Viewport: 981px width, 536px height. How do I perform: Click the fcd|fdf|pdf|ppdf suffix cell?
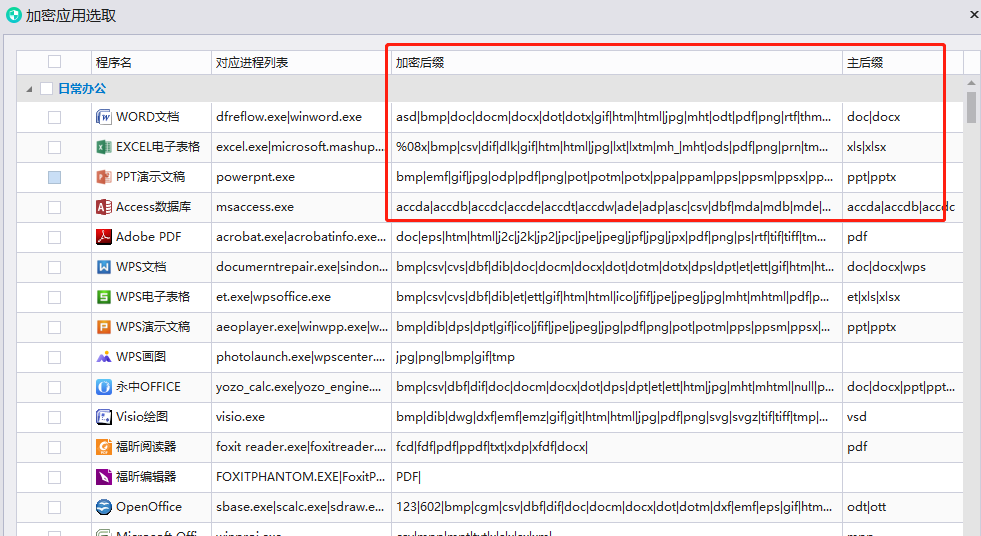pos(617,447)
